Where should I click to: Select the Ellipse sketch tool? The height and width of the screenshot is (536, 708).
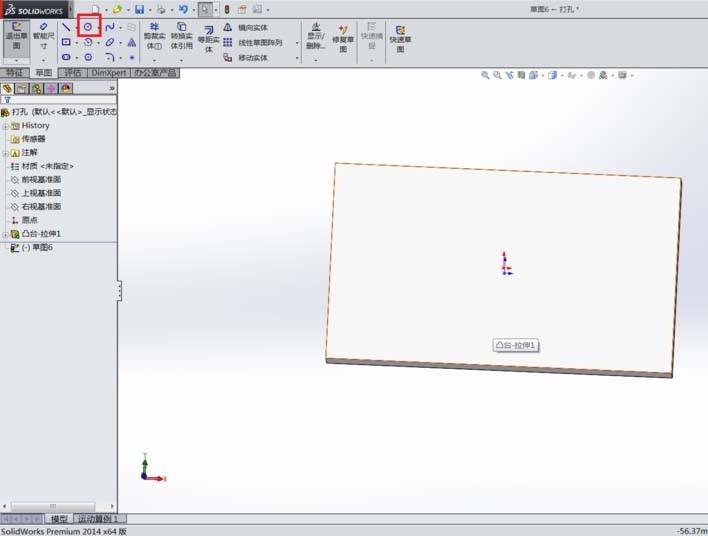click(110, 42)
